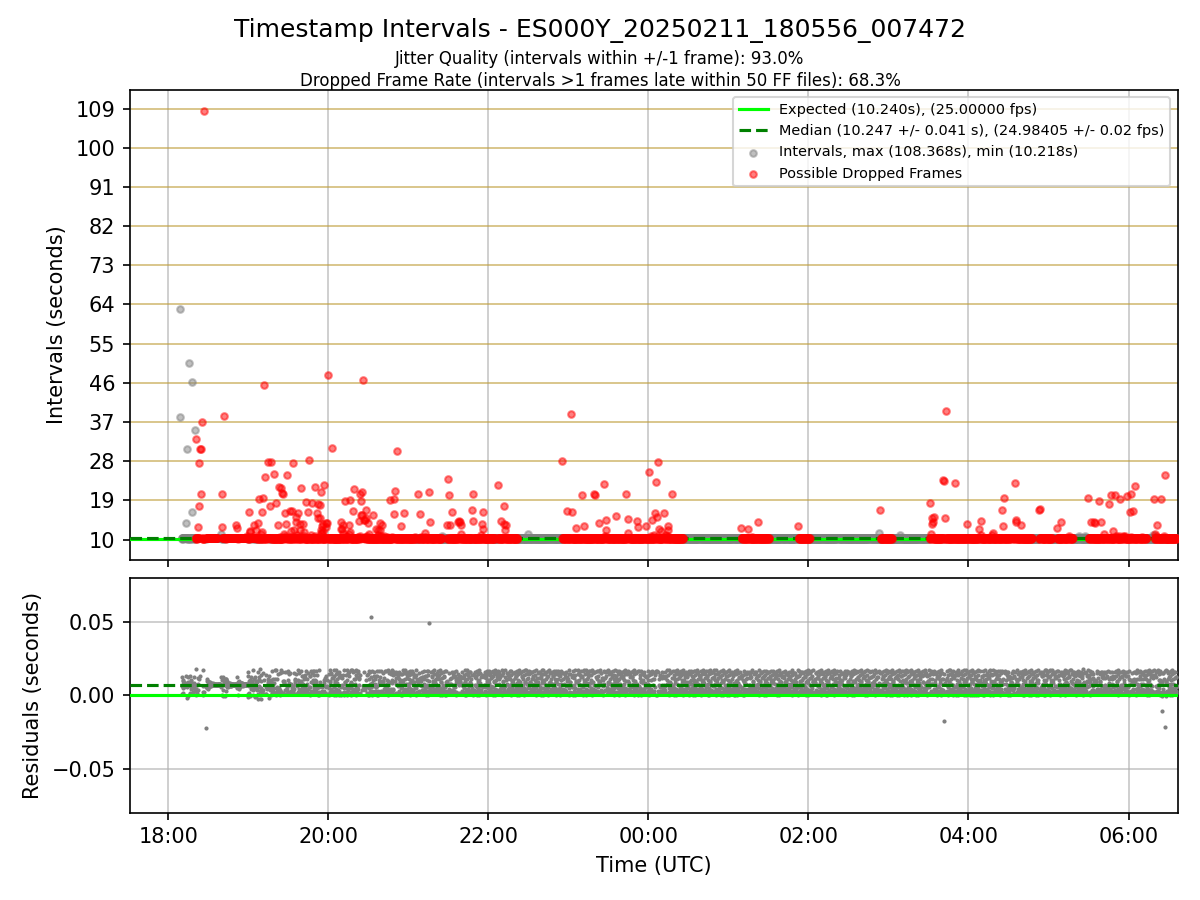Click the 19 y-axis tick label

click(104, 500)
